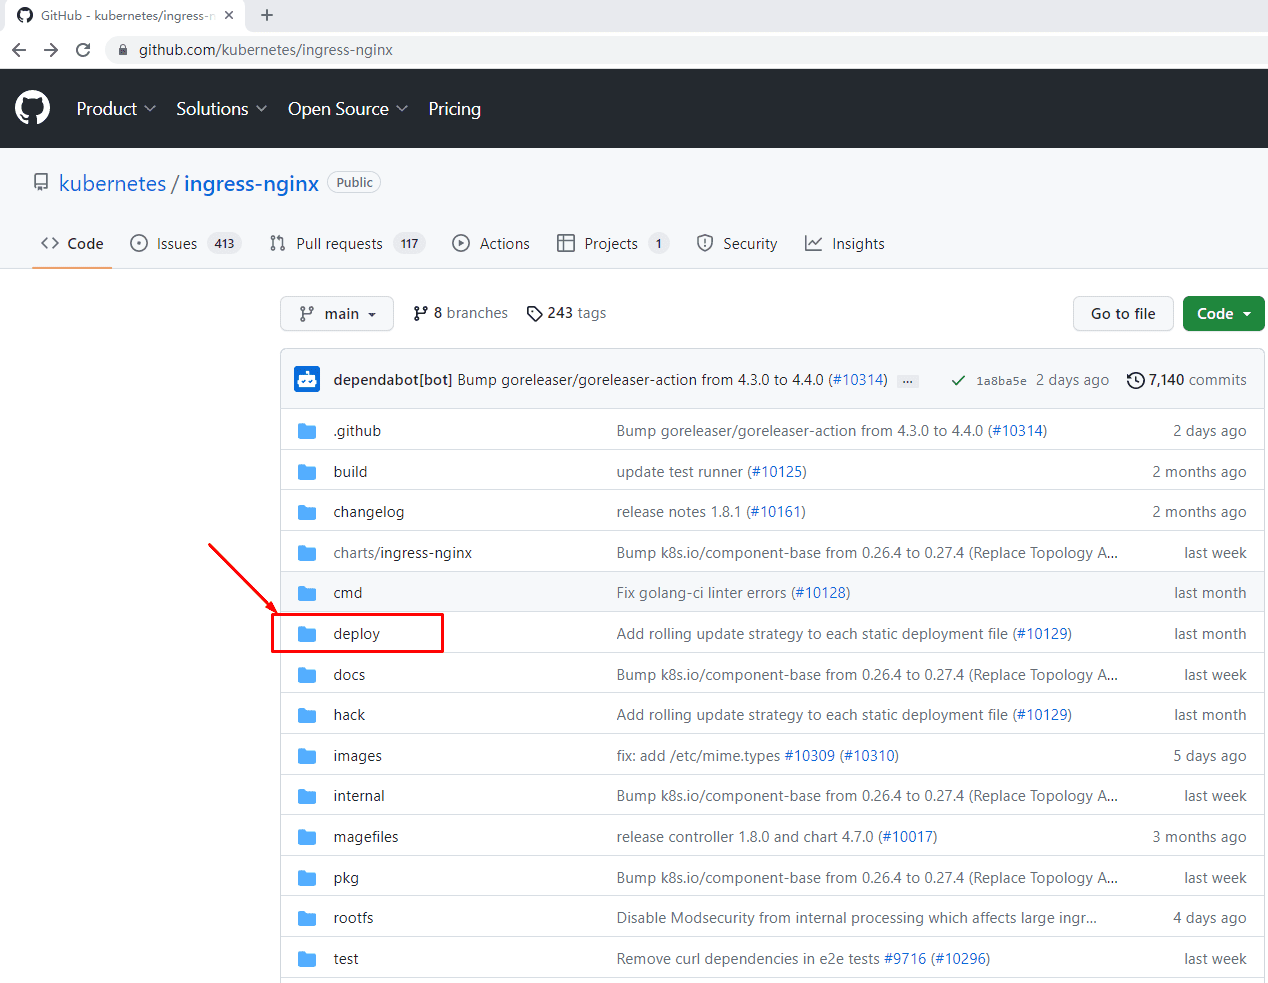Open the Pull requests tab
1268x983 pixels.
point(347,244)
